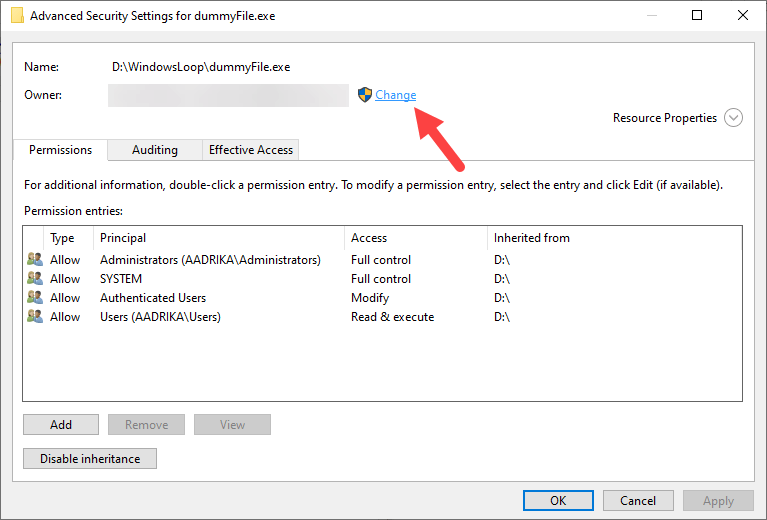Click the SYSTEM entry user-group icon
The height and width of the screenshot is (520, 767).
coord(35,279)
